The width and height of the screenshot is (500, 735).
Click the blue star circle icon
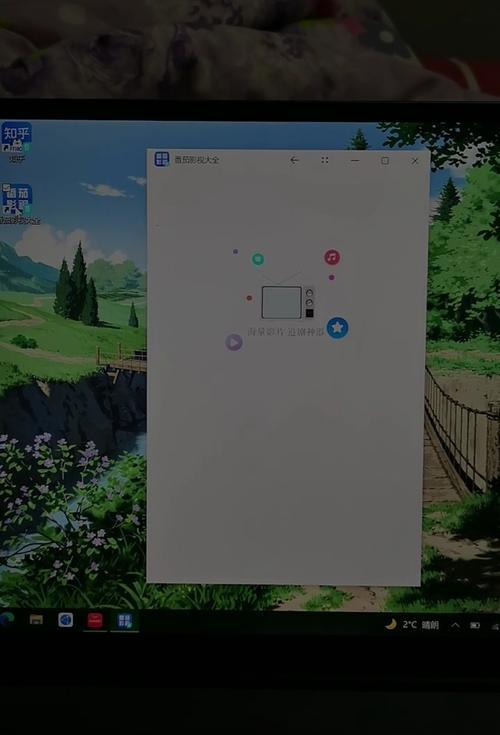pyautogui.click(x=337, y=328)
